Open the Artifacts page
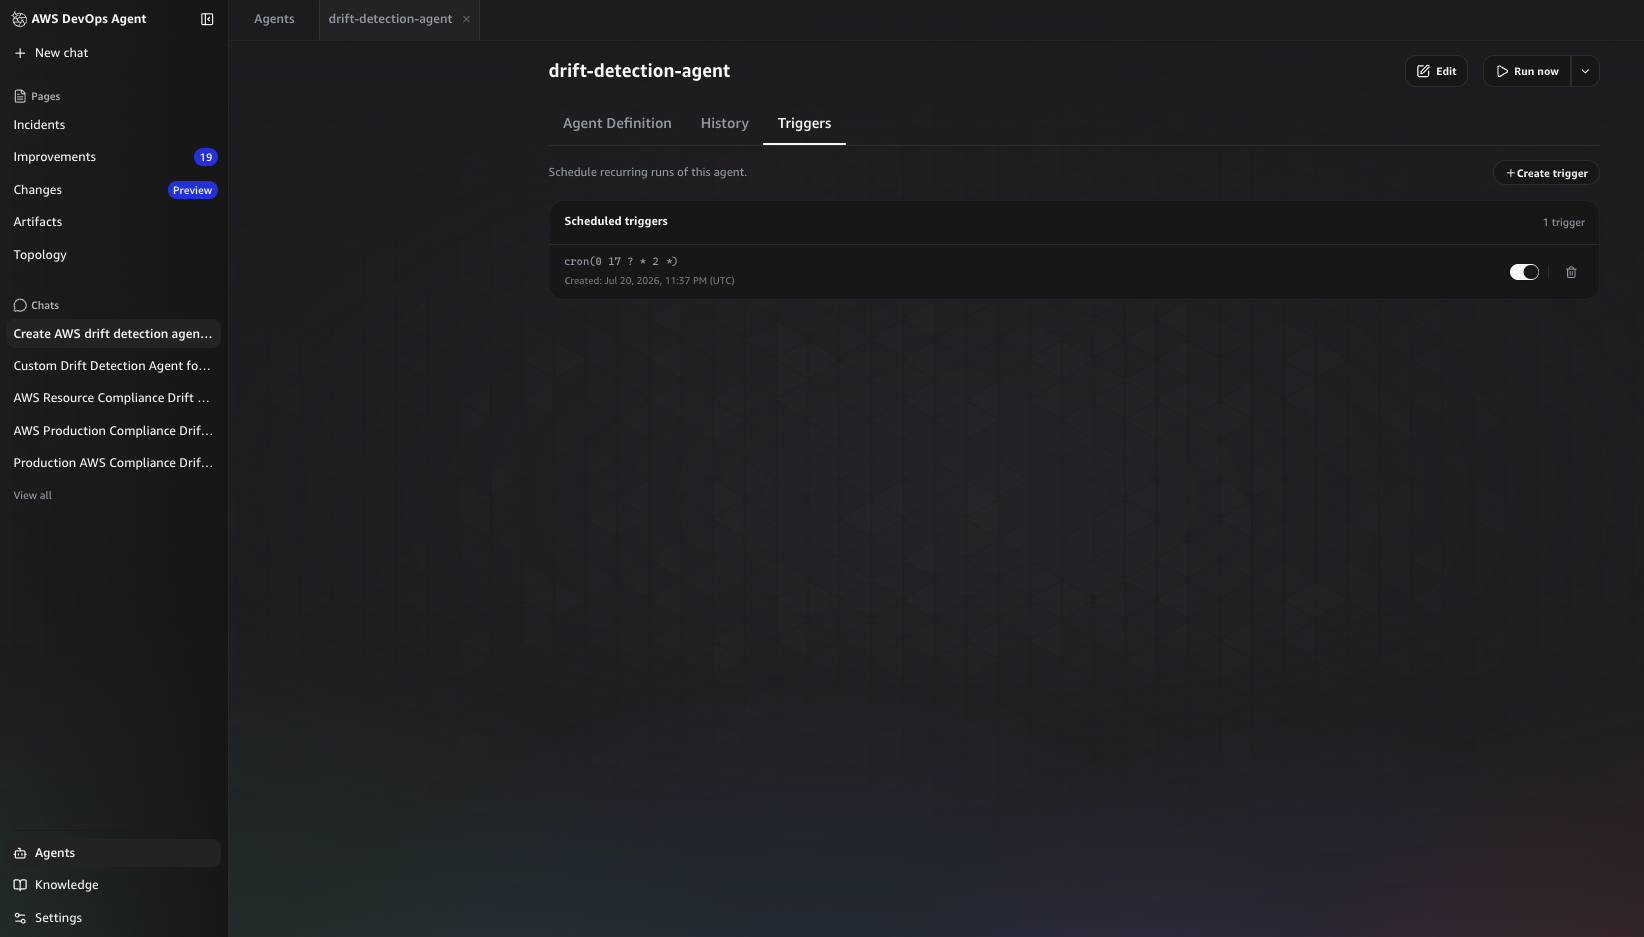Image resolution: width=1644 pixels, height=937 pixels. pyautogui.click(x=38, y=222)
